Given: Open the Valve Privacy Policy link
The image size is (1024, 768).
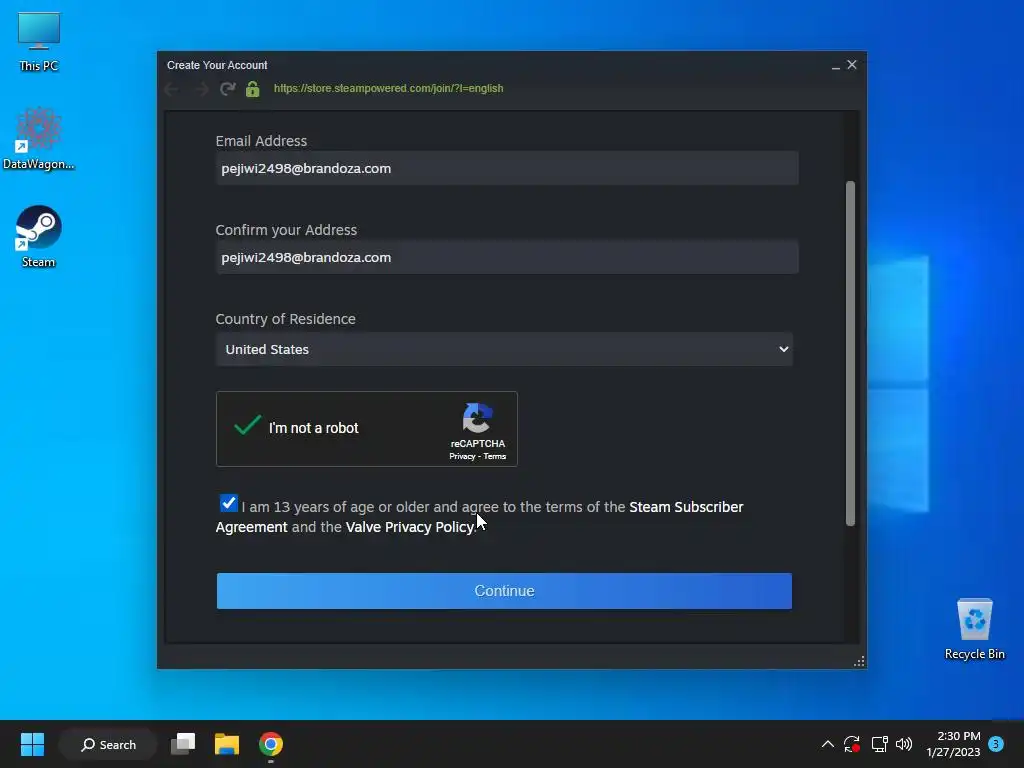Looking at the screenshot, I should pyautogui.click(x=410, y=527).
